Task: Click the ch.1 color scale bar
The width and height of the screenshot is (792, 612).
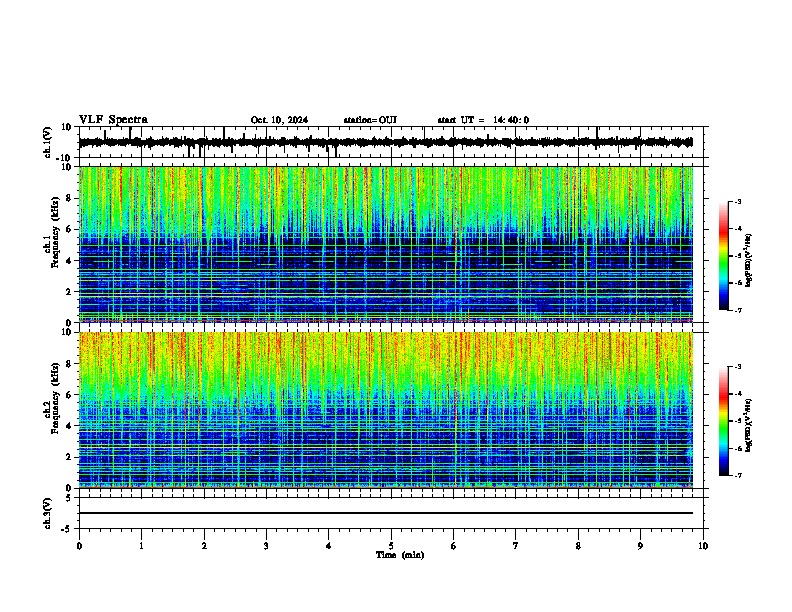Action: [724, 256]
